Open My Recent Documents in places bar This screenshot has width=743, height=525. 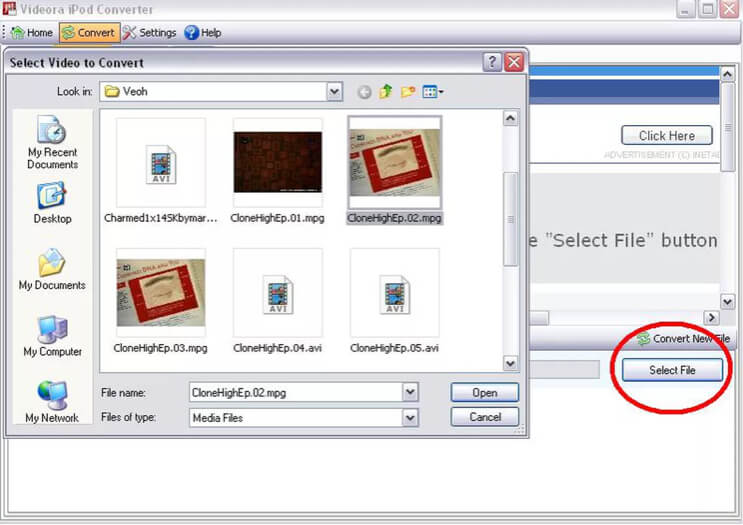point(52,142)
